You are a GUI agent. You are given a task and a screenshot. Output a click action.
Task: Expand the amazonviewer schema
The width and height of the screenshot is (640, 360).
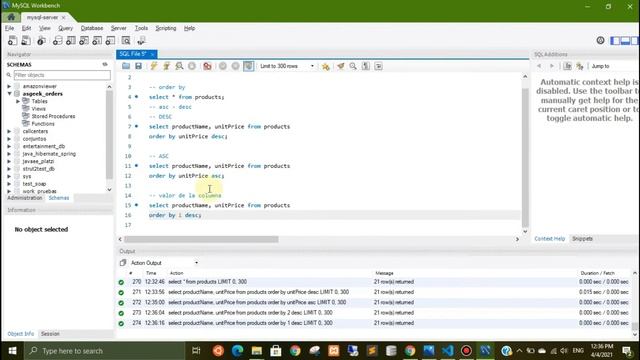click(9, 87)
